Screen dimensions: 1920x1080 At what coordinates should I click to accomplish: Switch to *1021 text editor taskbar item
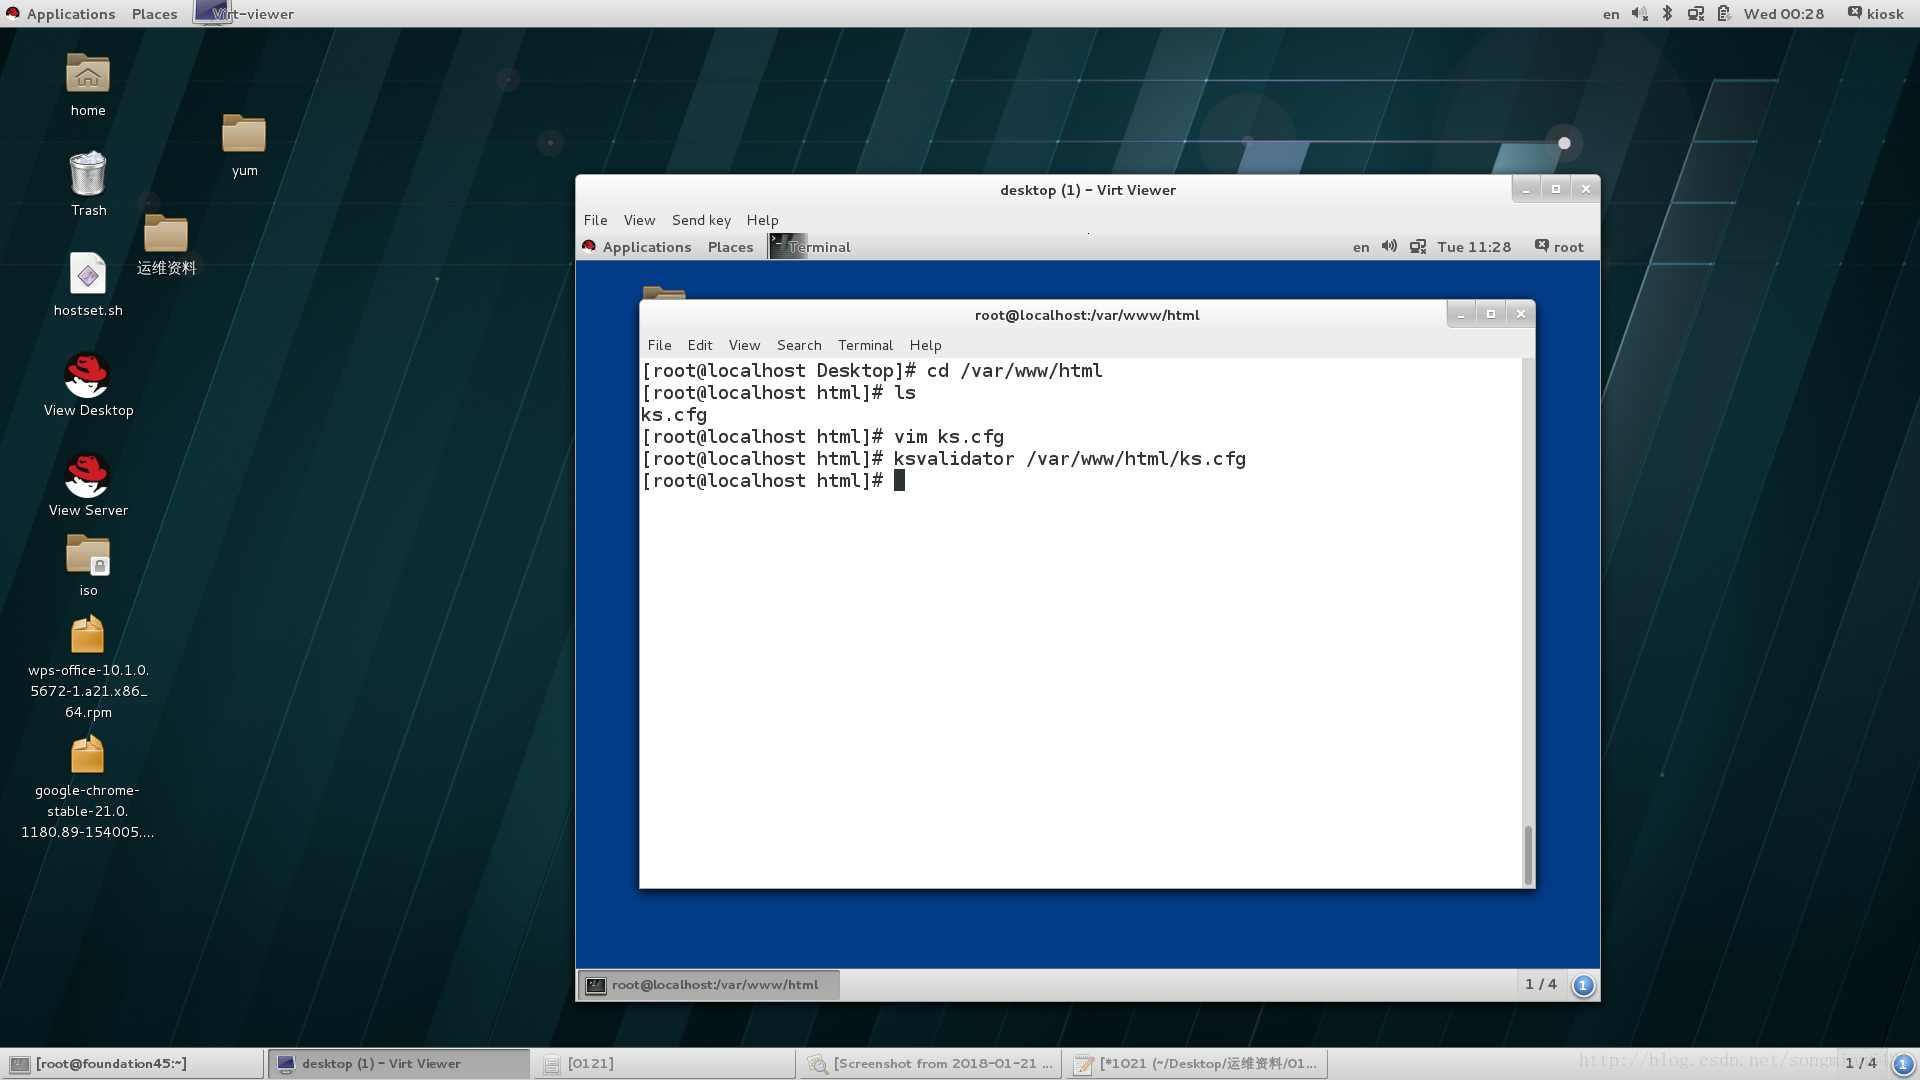point(1197,1064)
